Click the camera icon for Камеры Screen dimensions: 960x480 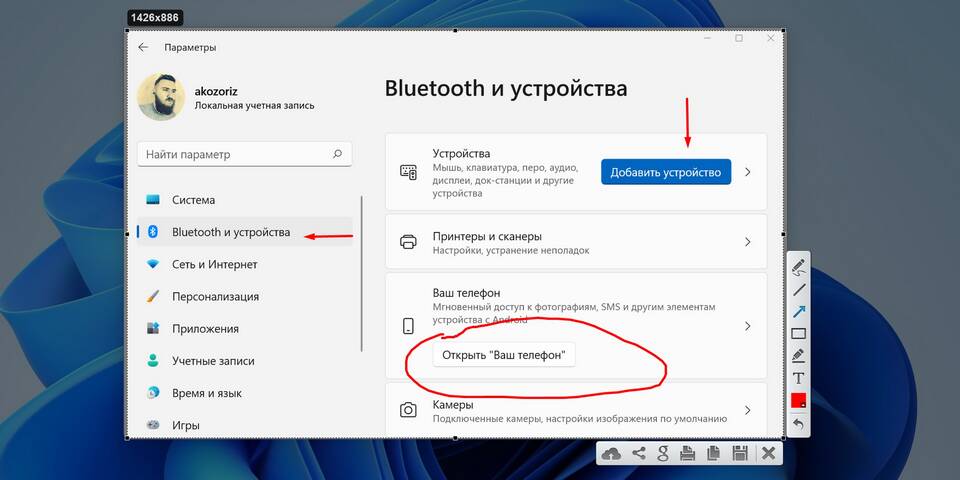[x=408, y=410]
